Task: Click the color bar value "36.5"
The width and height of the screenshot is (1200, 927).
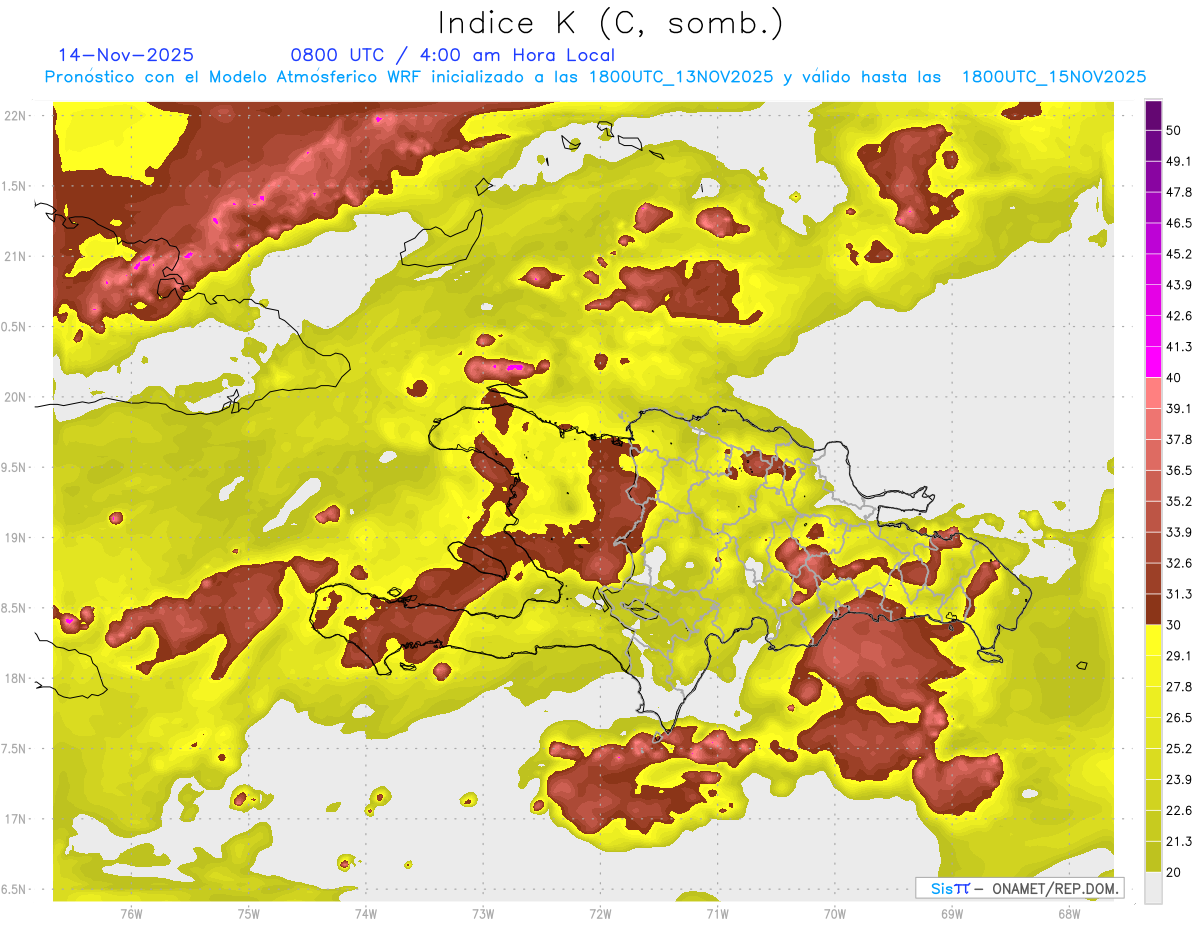Action: (x=1179, y=470)
